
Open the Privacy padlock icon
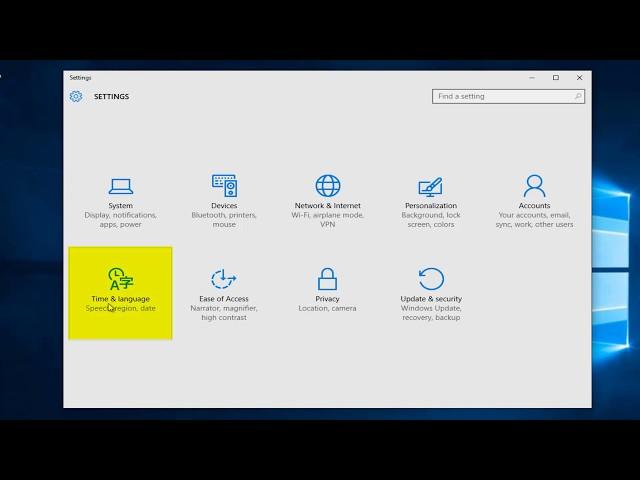click(327, 279)
